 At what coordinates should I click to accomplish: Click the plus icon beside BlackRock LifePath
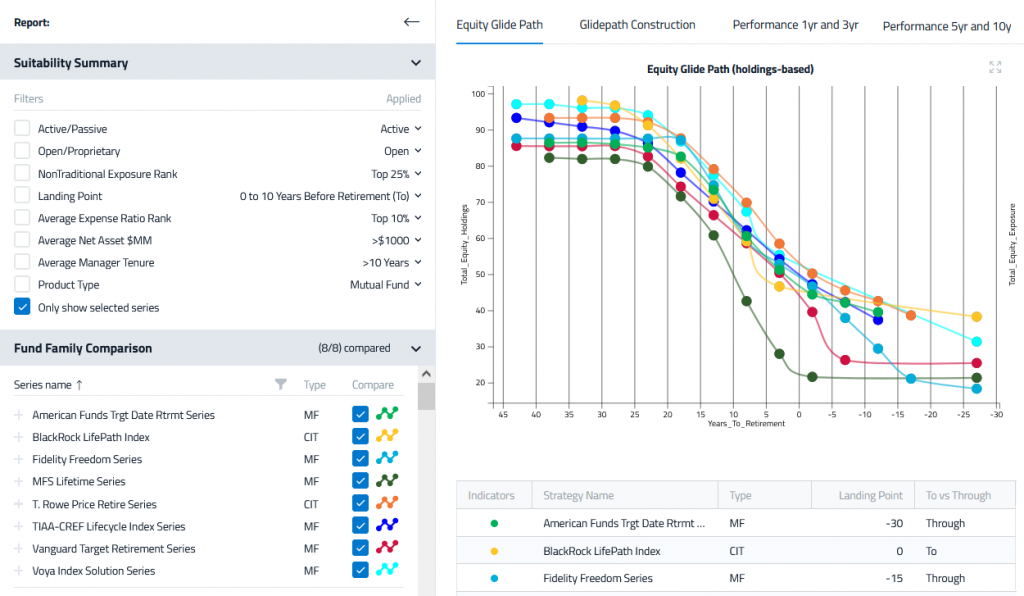click(x=19, y=437)
